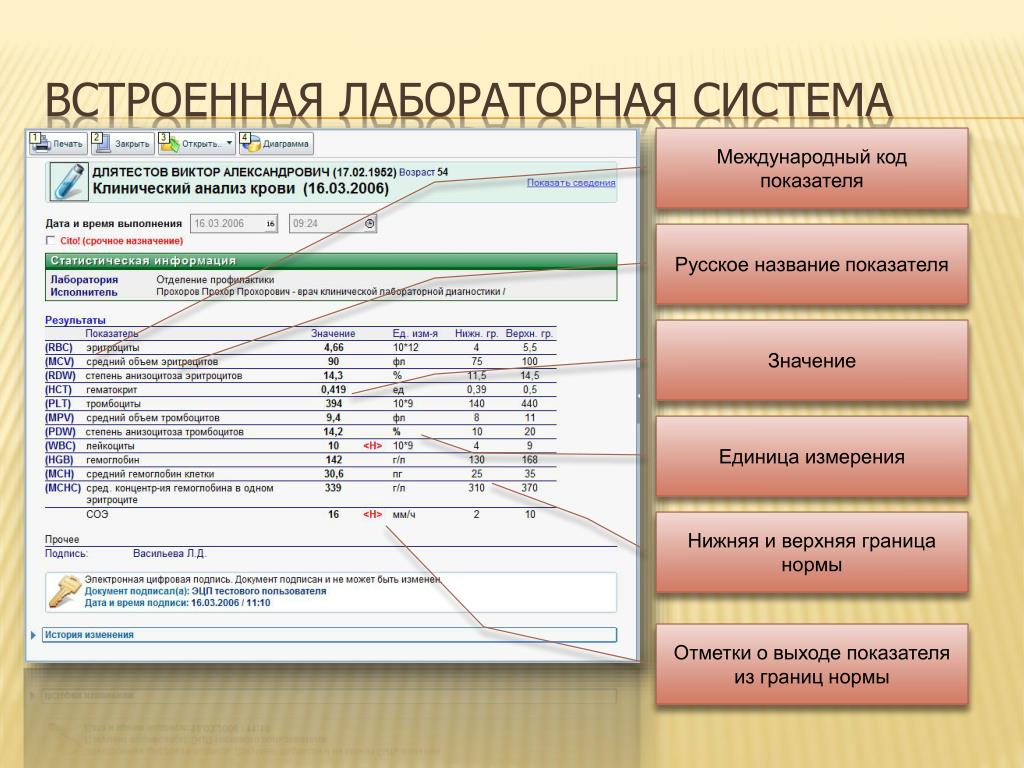Click the Значение column header

click(333, 334)
